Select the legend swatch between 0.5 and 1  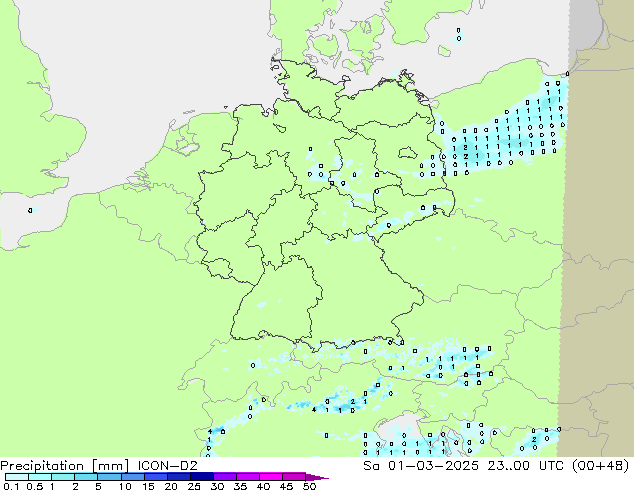[40, 477]
